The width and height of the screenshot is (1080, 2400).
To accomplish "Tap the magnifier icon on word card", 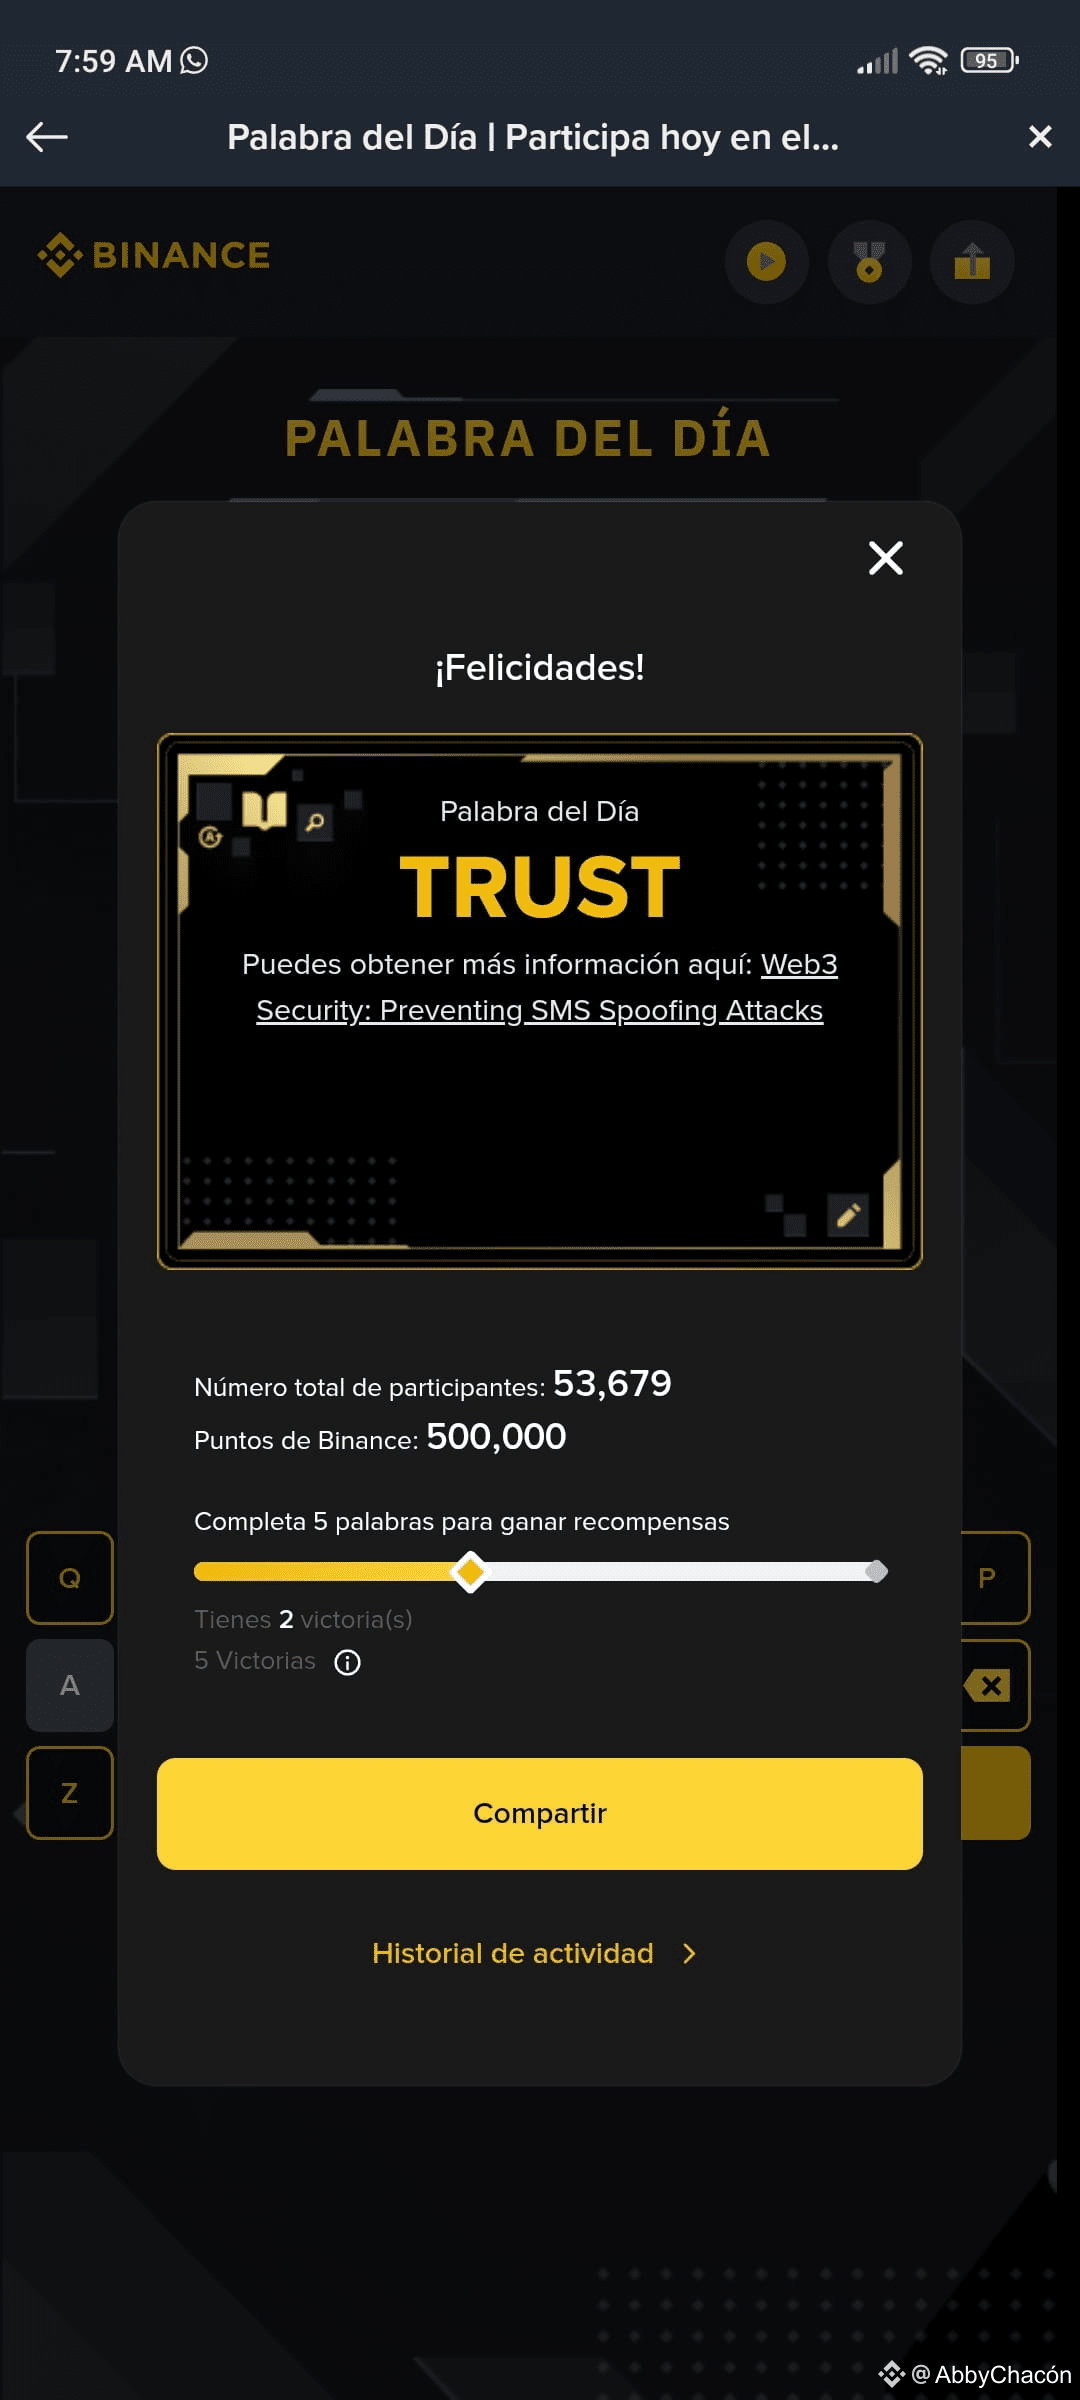I will coord(315,822).
